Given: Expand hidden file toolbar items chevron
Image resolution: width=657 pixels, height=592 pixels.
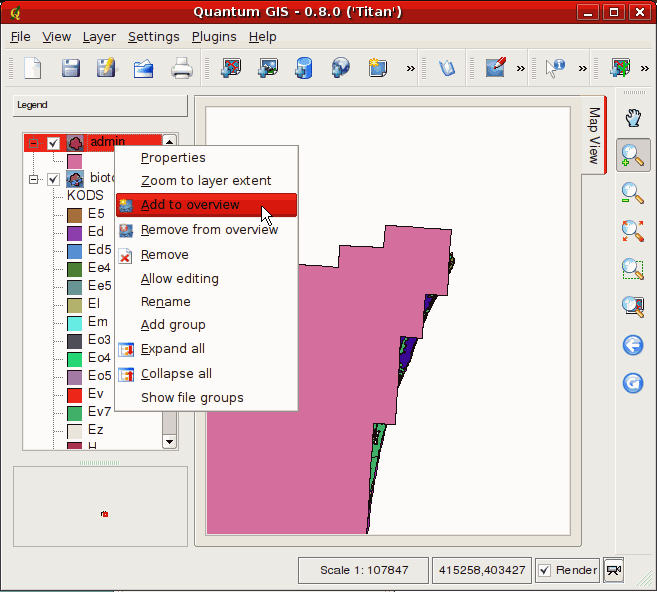Looking at the screenshot, I should [411, 68].
